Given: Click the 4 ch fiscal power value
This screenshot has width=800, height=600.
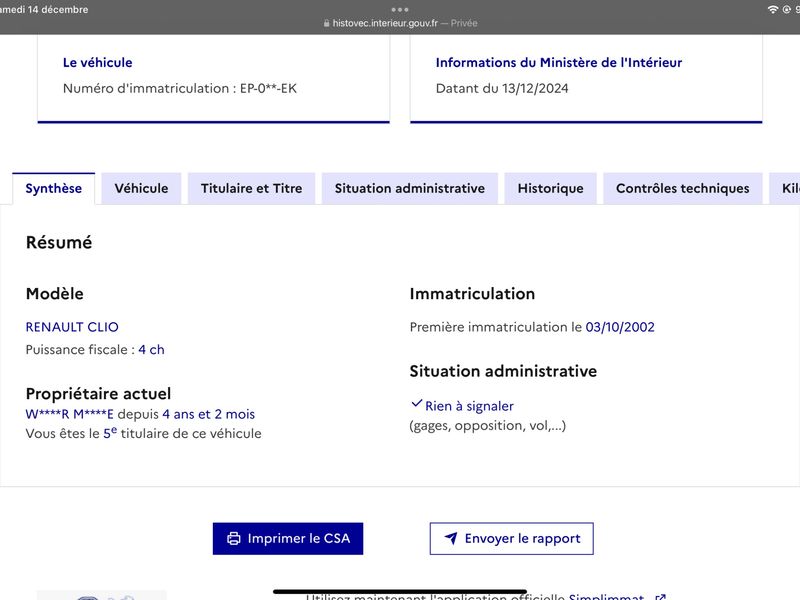Looking at the screenshot, I should pos(152,349).
